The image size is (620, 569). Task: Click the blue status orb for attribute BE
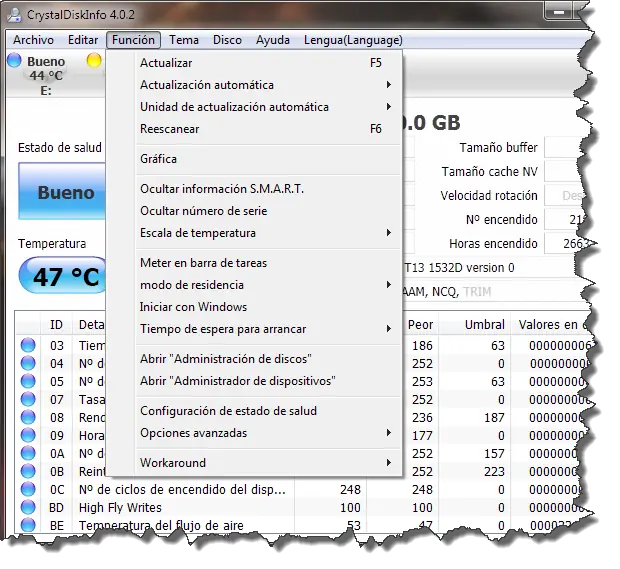28,525
